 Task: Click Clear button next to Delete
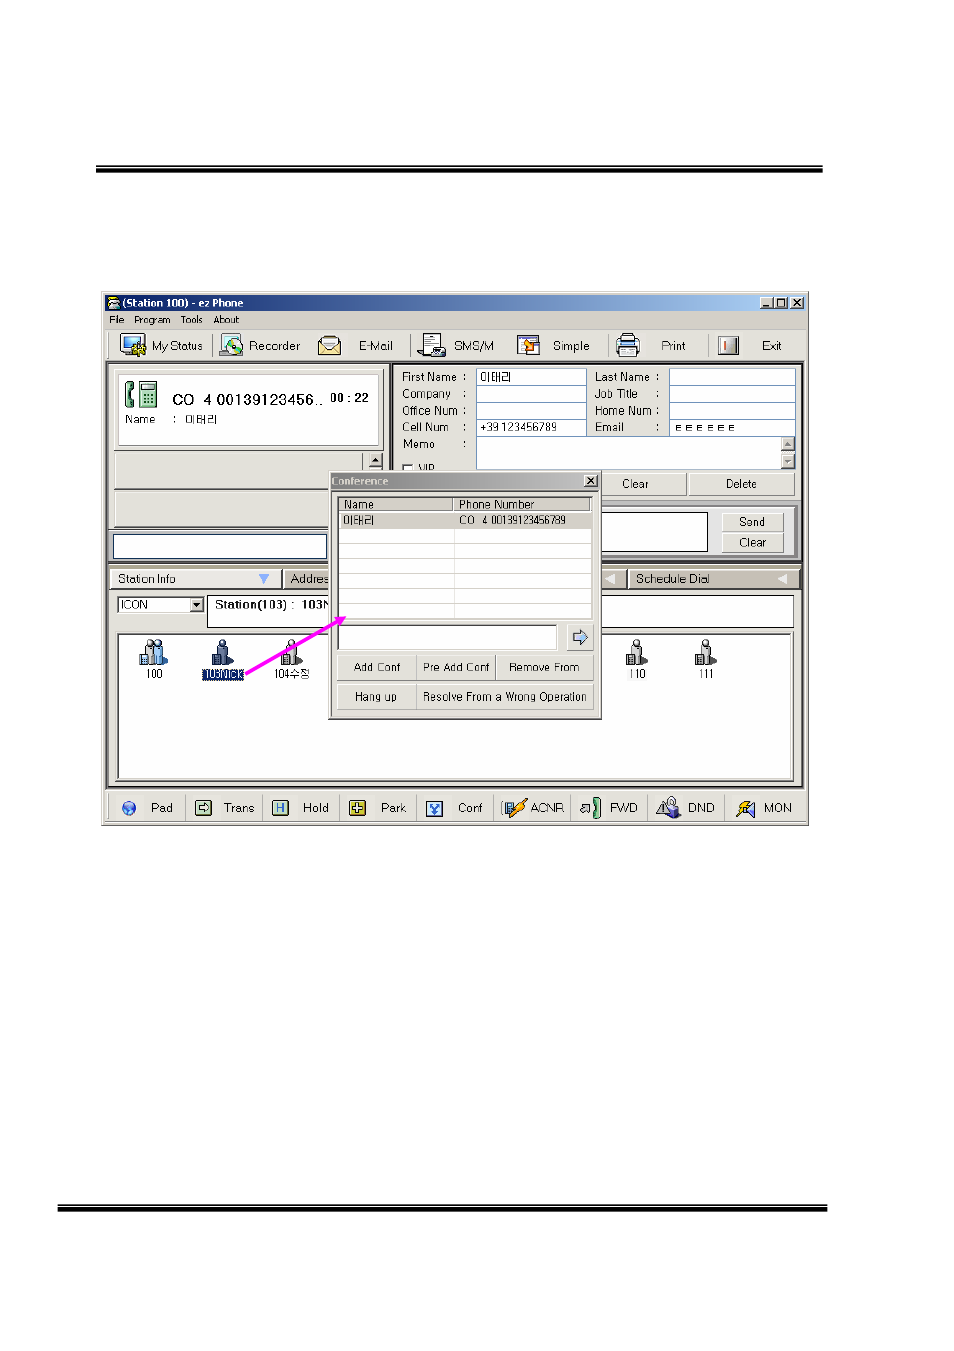point(635,484)
